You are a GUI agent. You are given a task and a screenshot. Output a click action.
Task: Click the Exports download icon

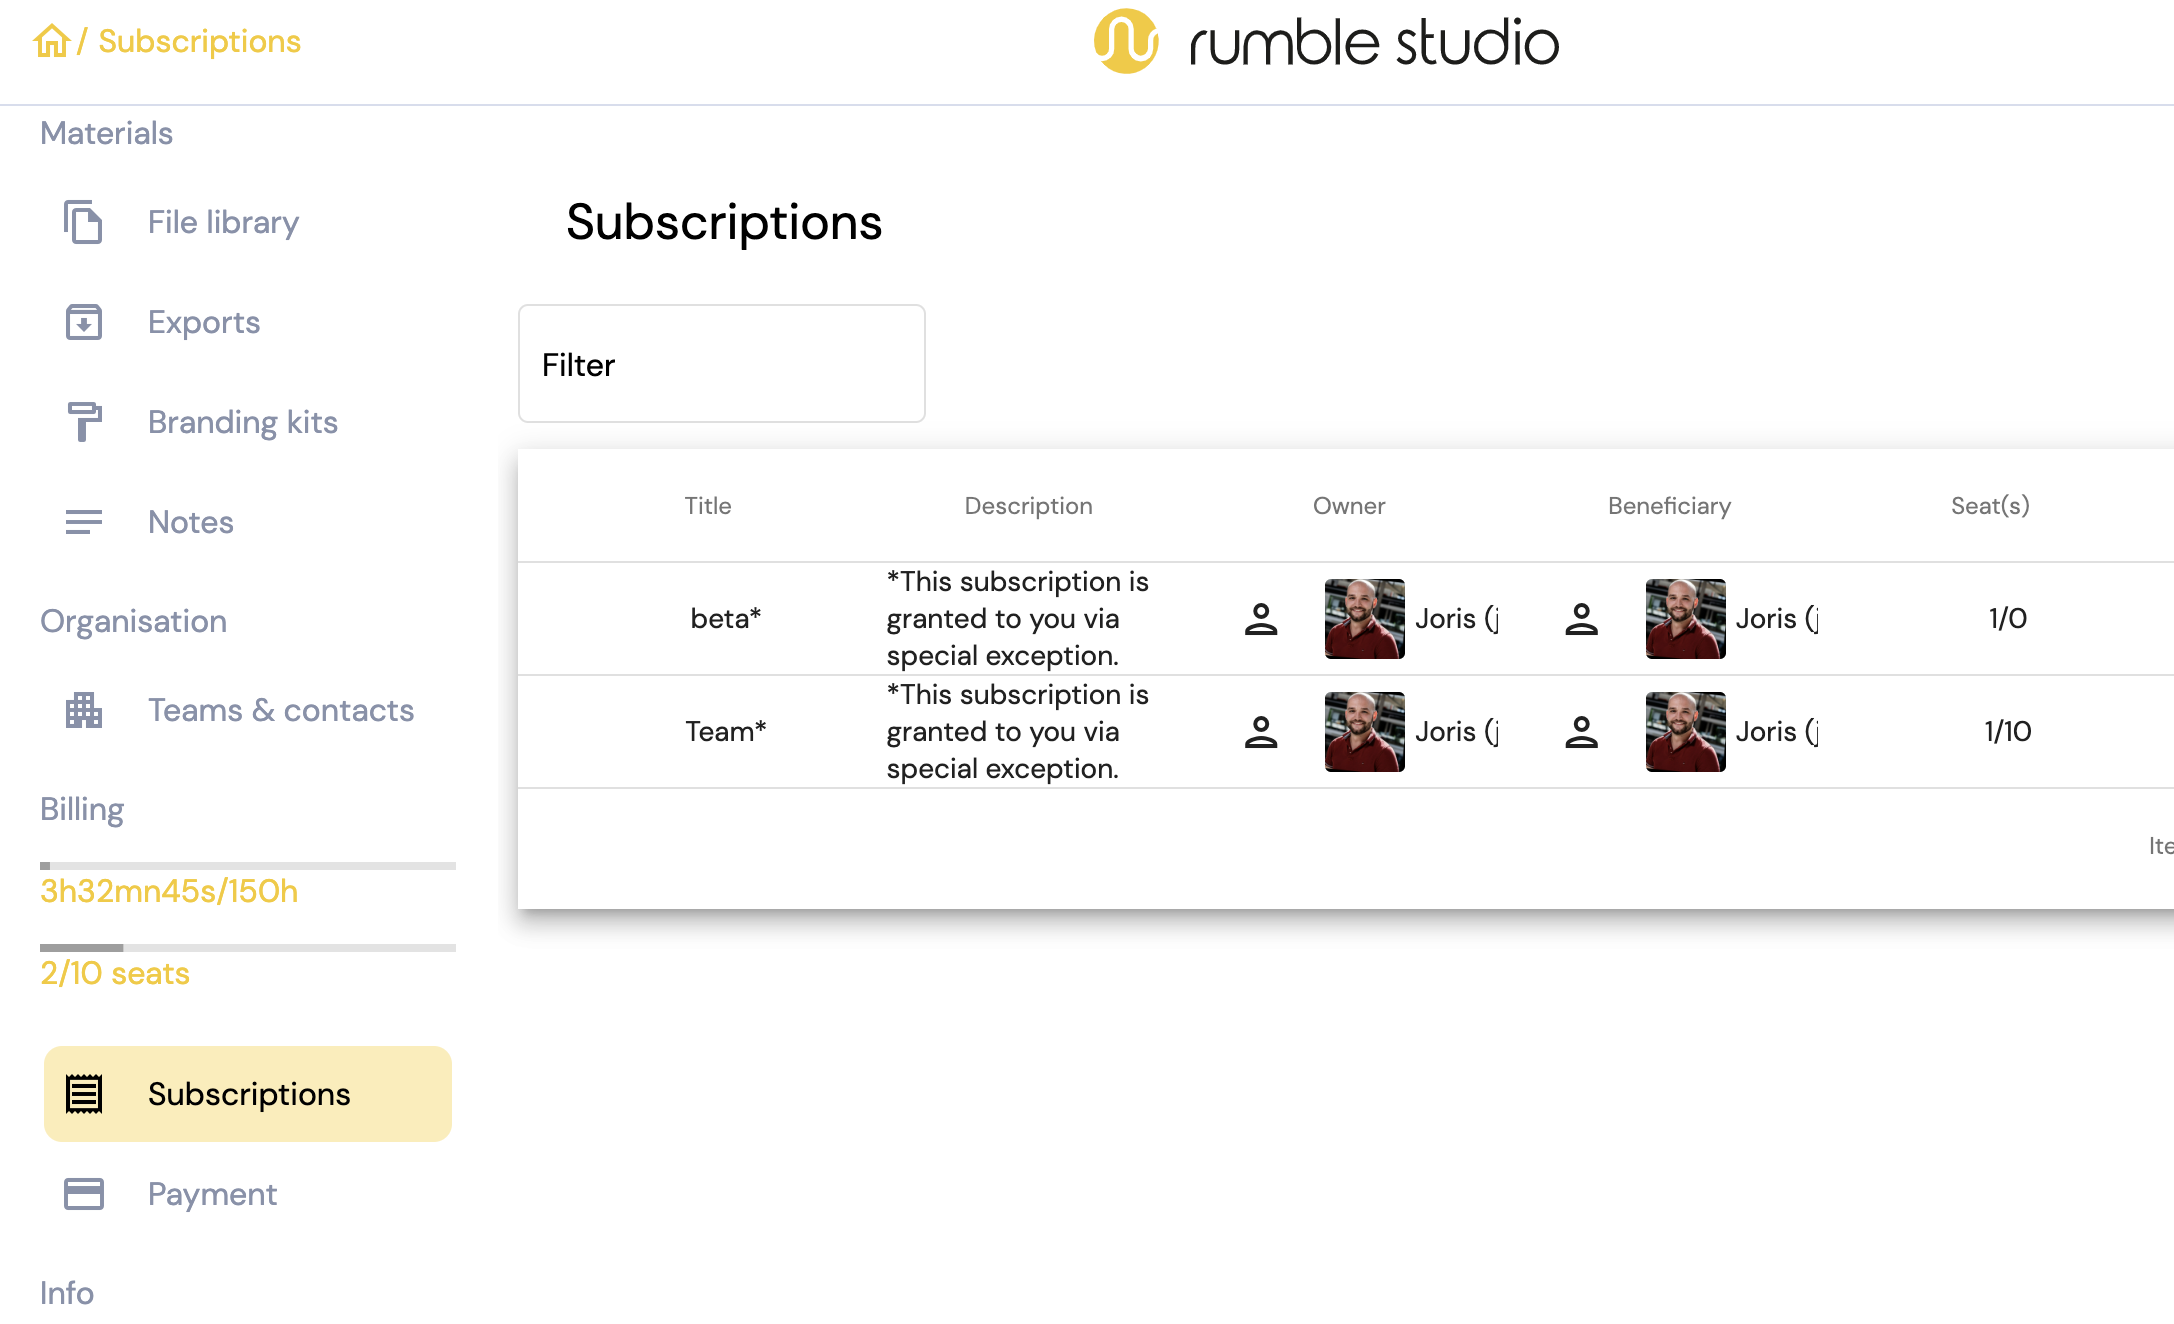(x=84, y=322)
